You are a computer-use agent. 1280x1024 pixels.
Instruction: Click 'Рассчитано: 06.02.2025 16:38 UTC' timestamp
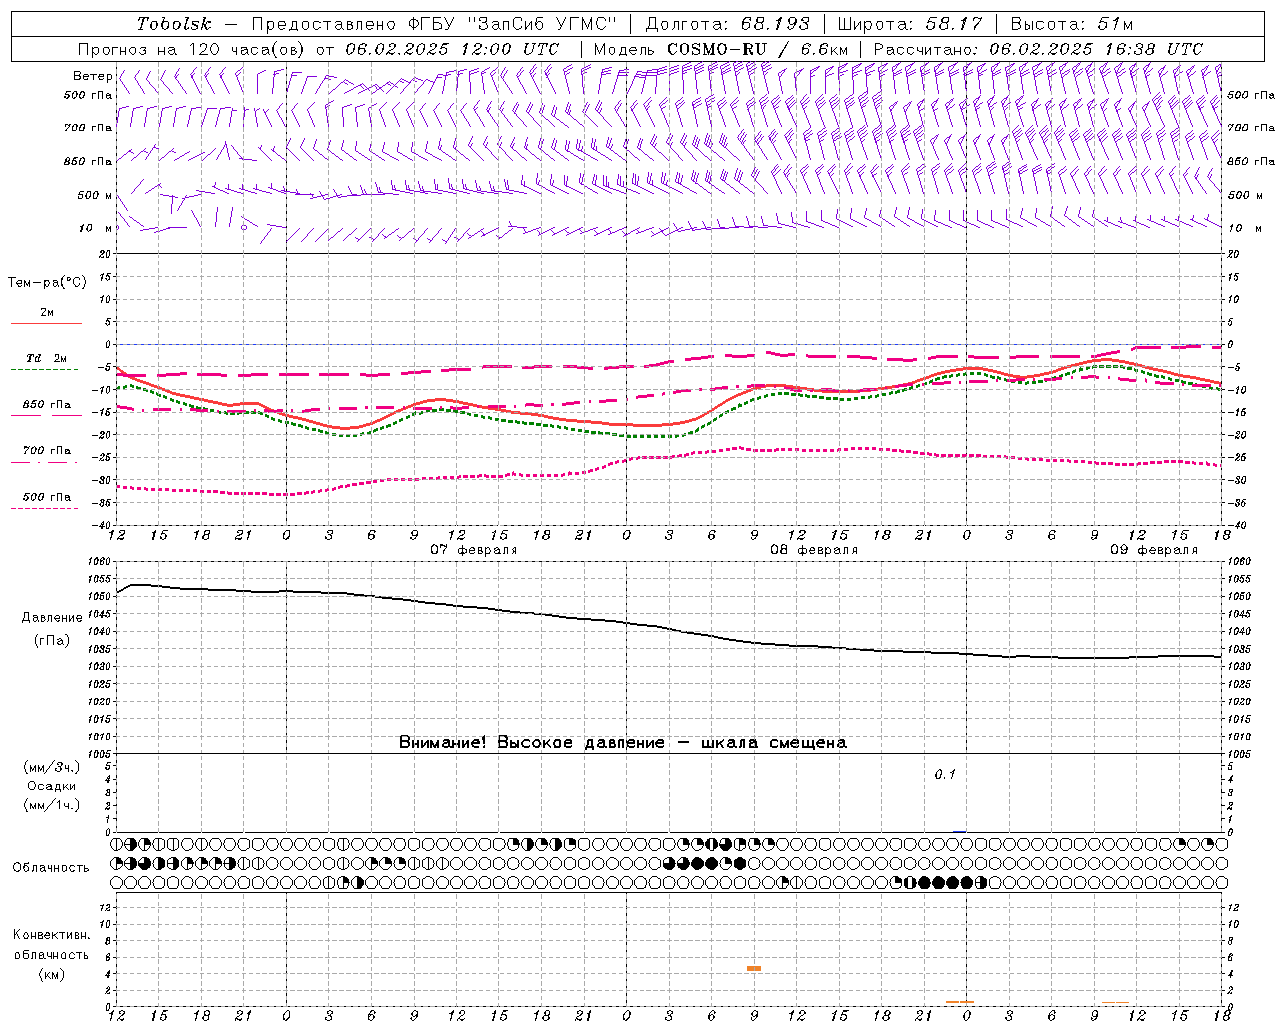1038,49
